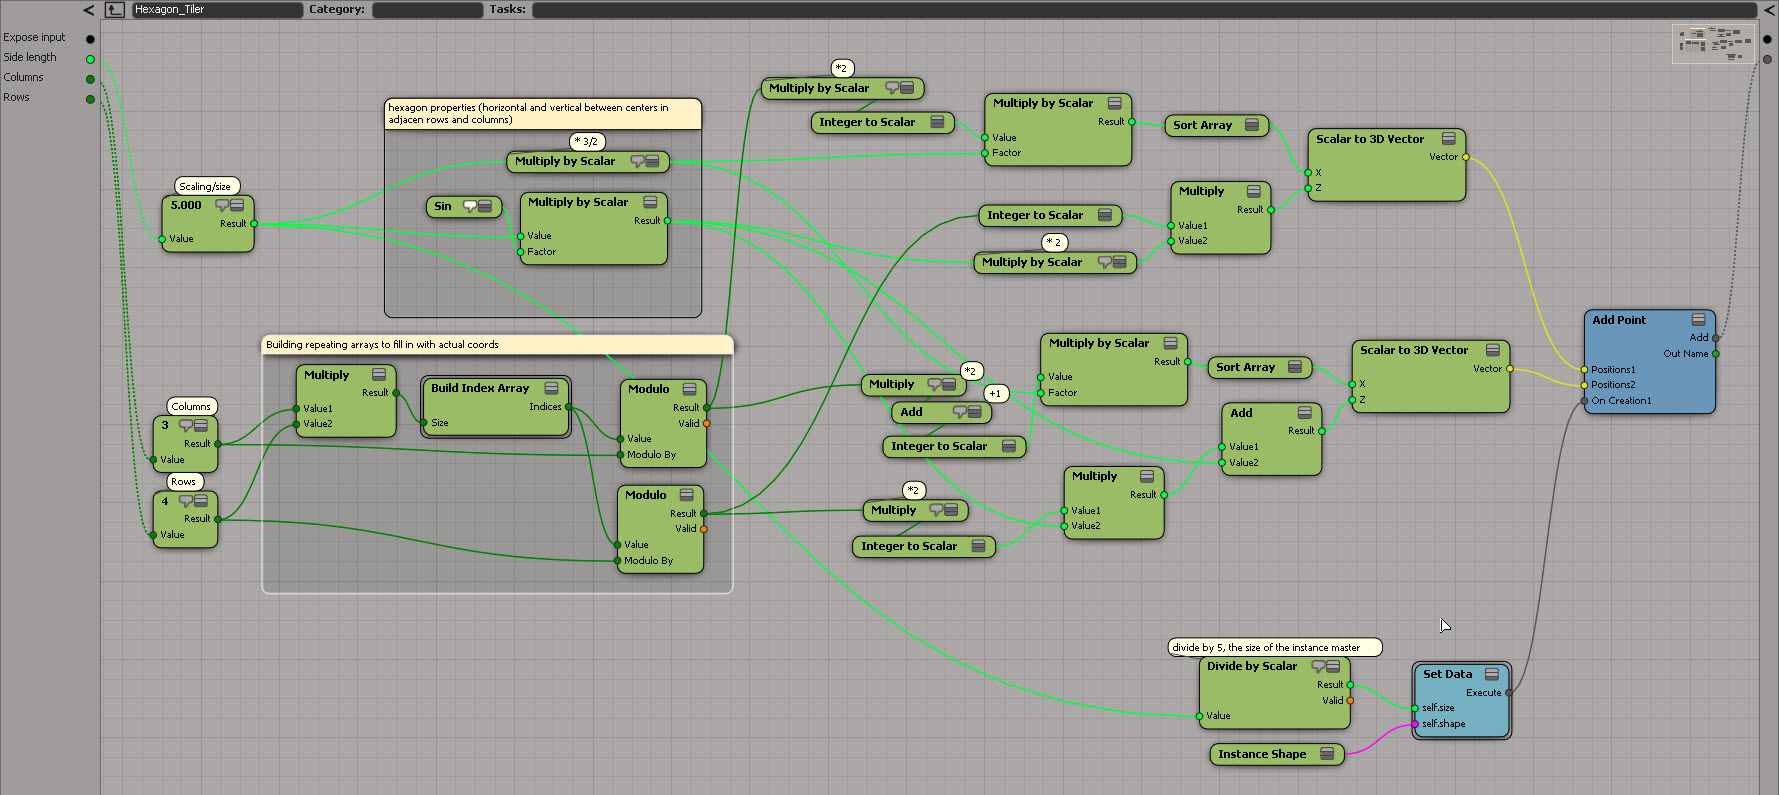Click the Expose input black port circle
Image resolution: width=1779 pixels, height=795 pixels.
[90, 39]
